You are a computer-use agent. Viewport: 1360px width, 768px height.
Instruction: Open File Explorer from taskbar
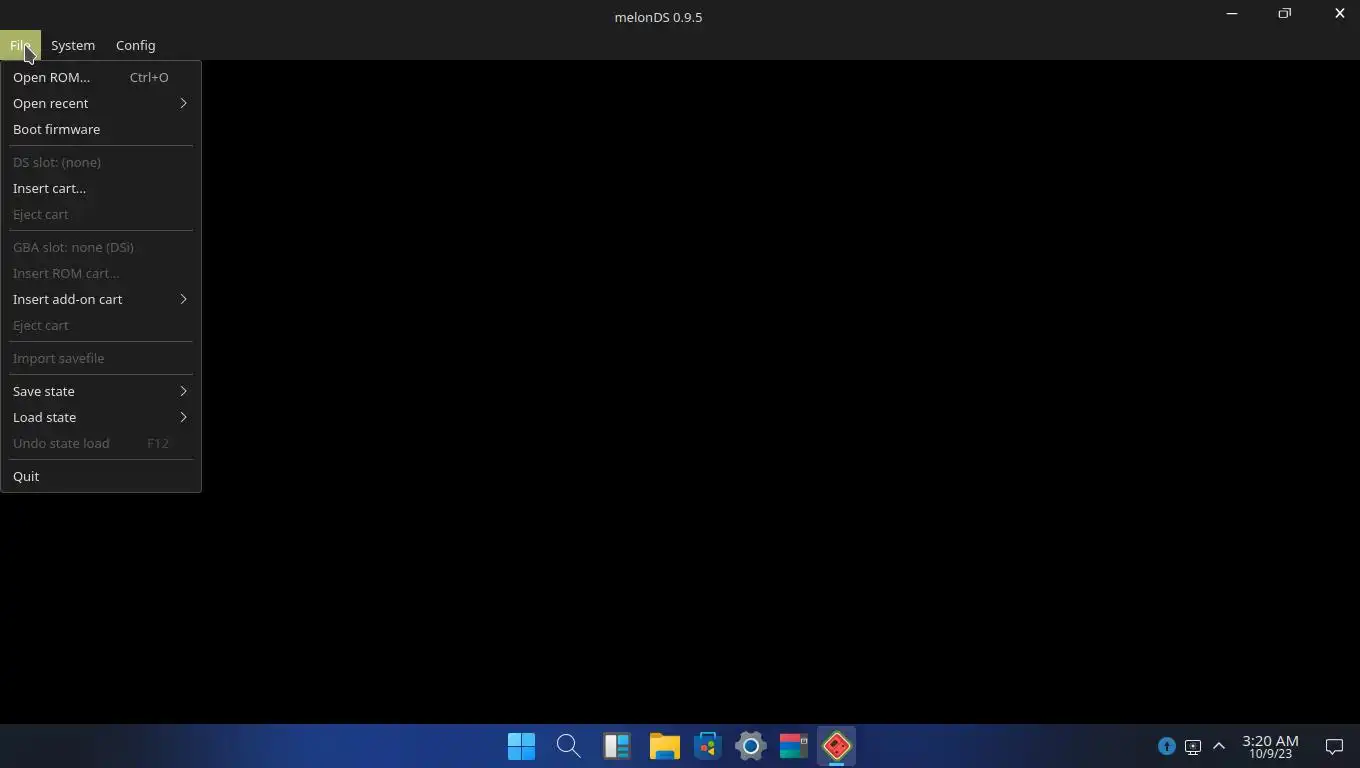pyautogui.click(x=664, y=746)
